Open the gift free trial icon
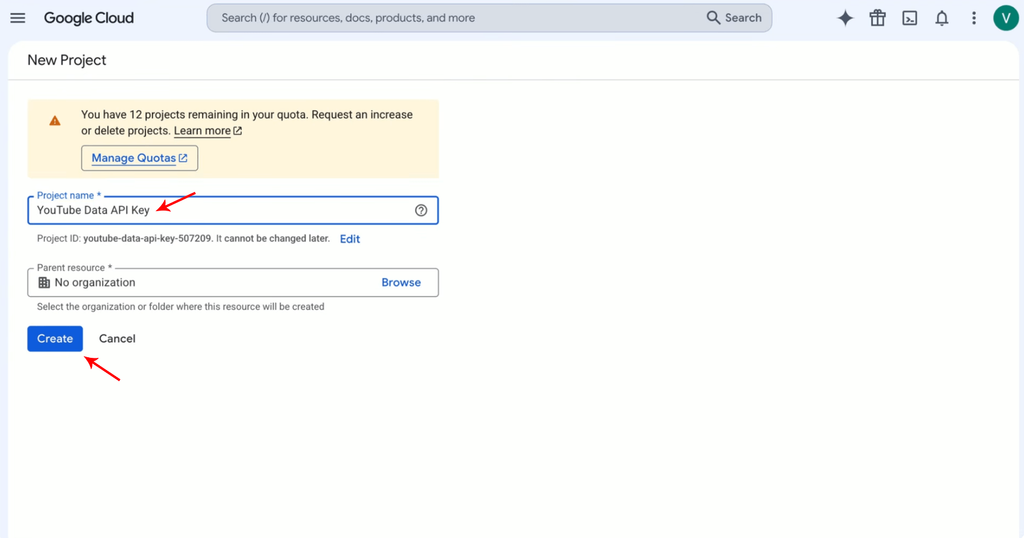1024x538 pixels. (878, 18)
